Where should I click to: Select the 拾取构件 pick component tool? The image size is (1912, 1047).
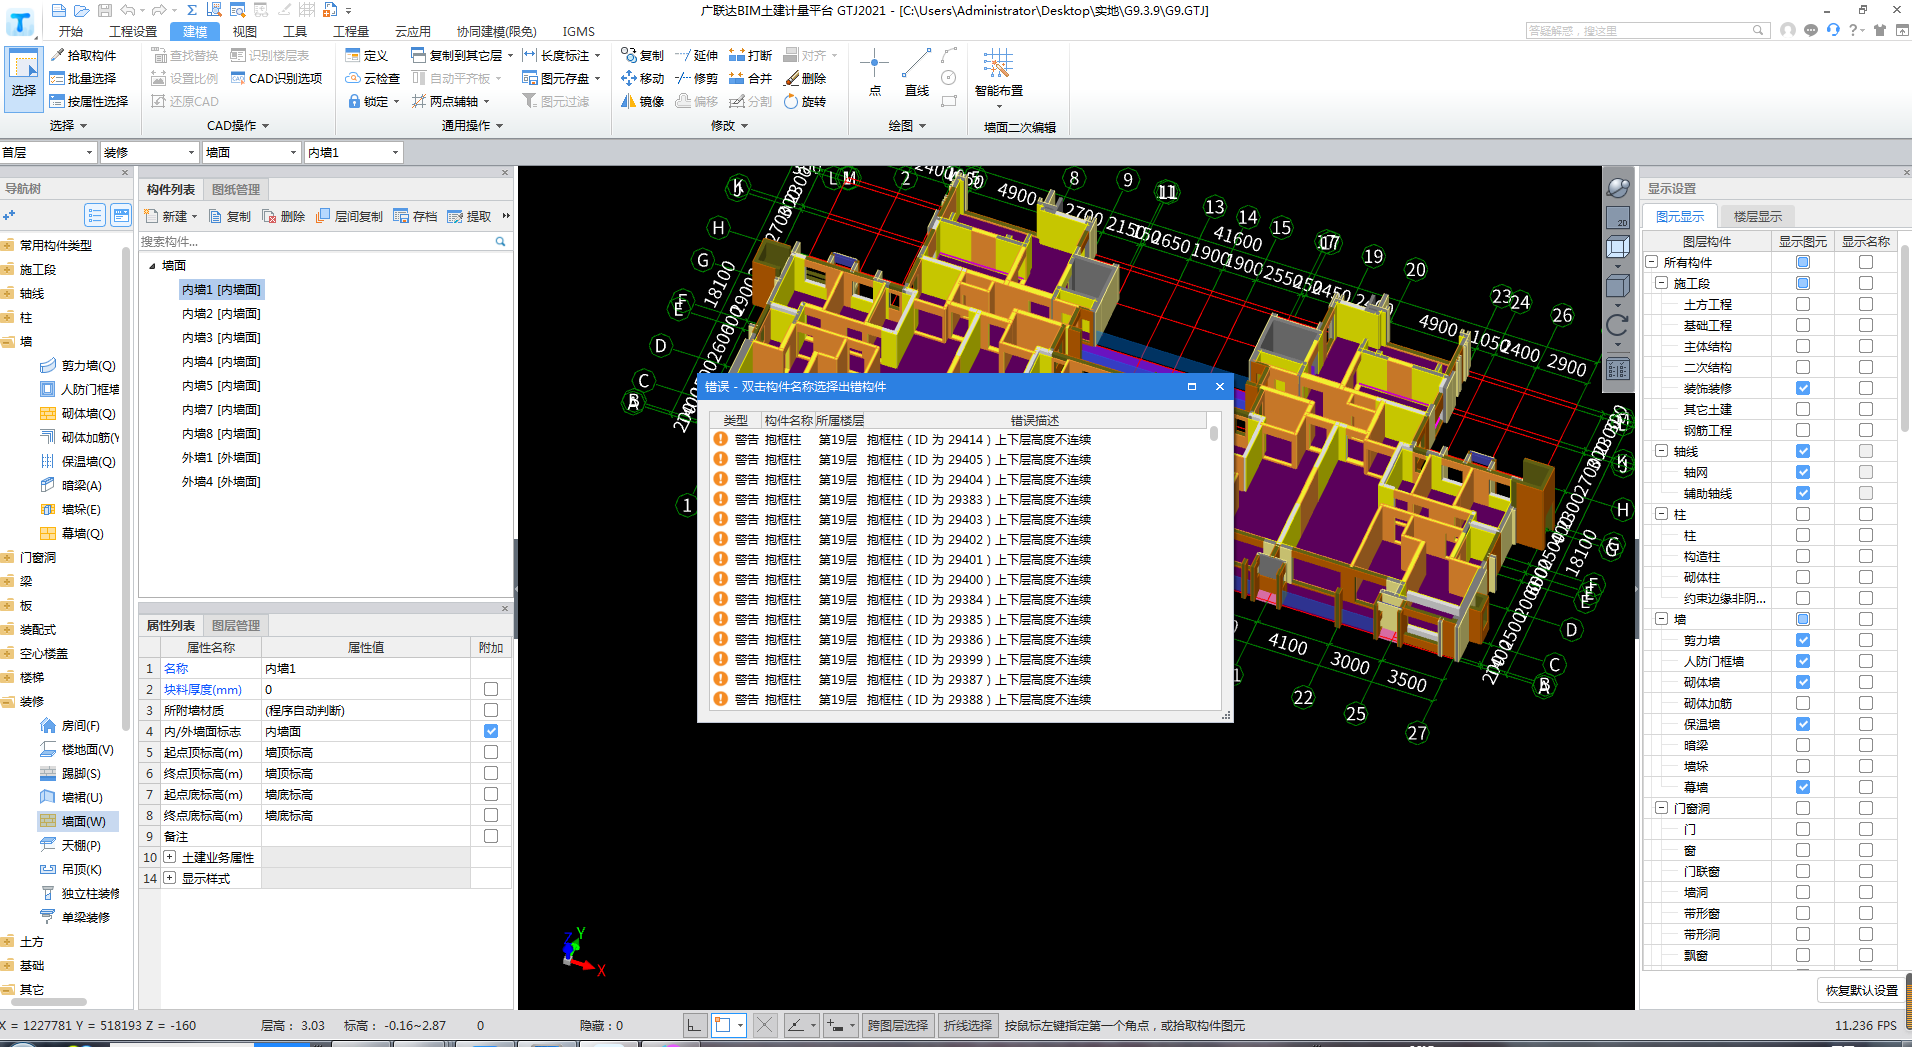point(83,56)
